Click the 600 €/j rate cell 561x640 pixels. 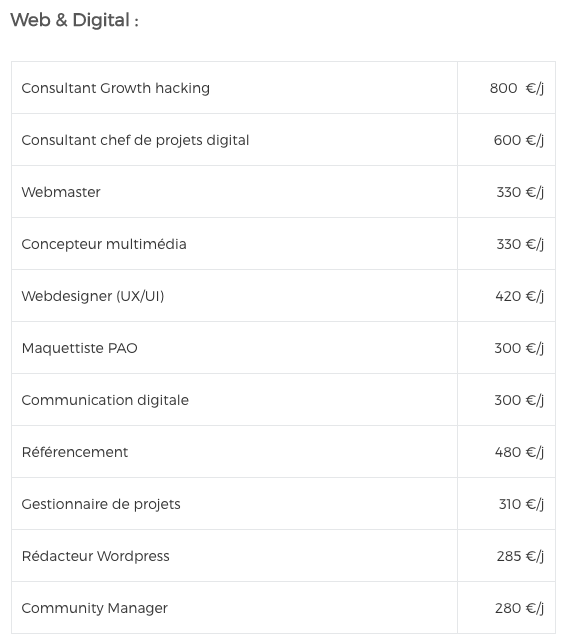click(506, 140)
